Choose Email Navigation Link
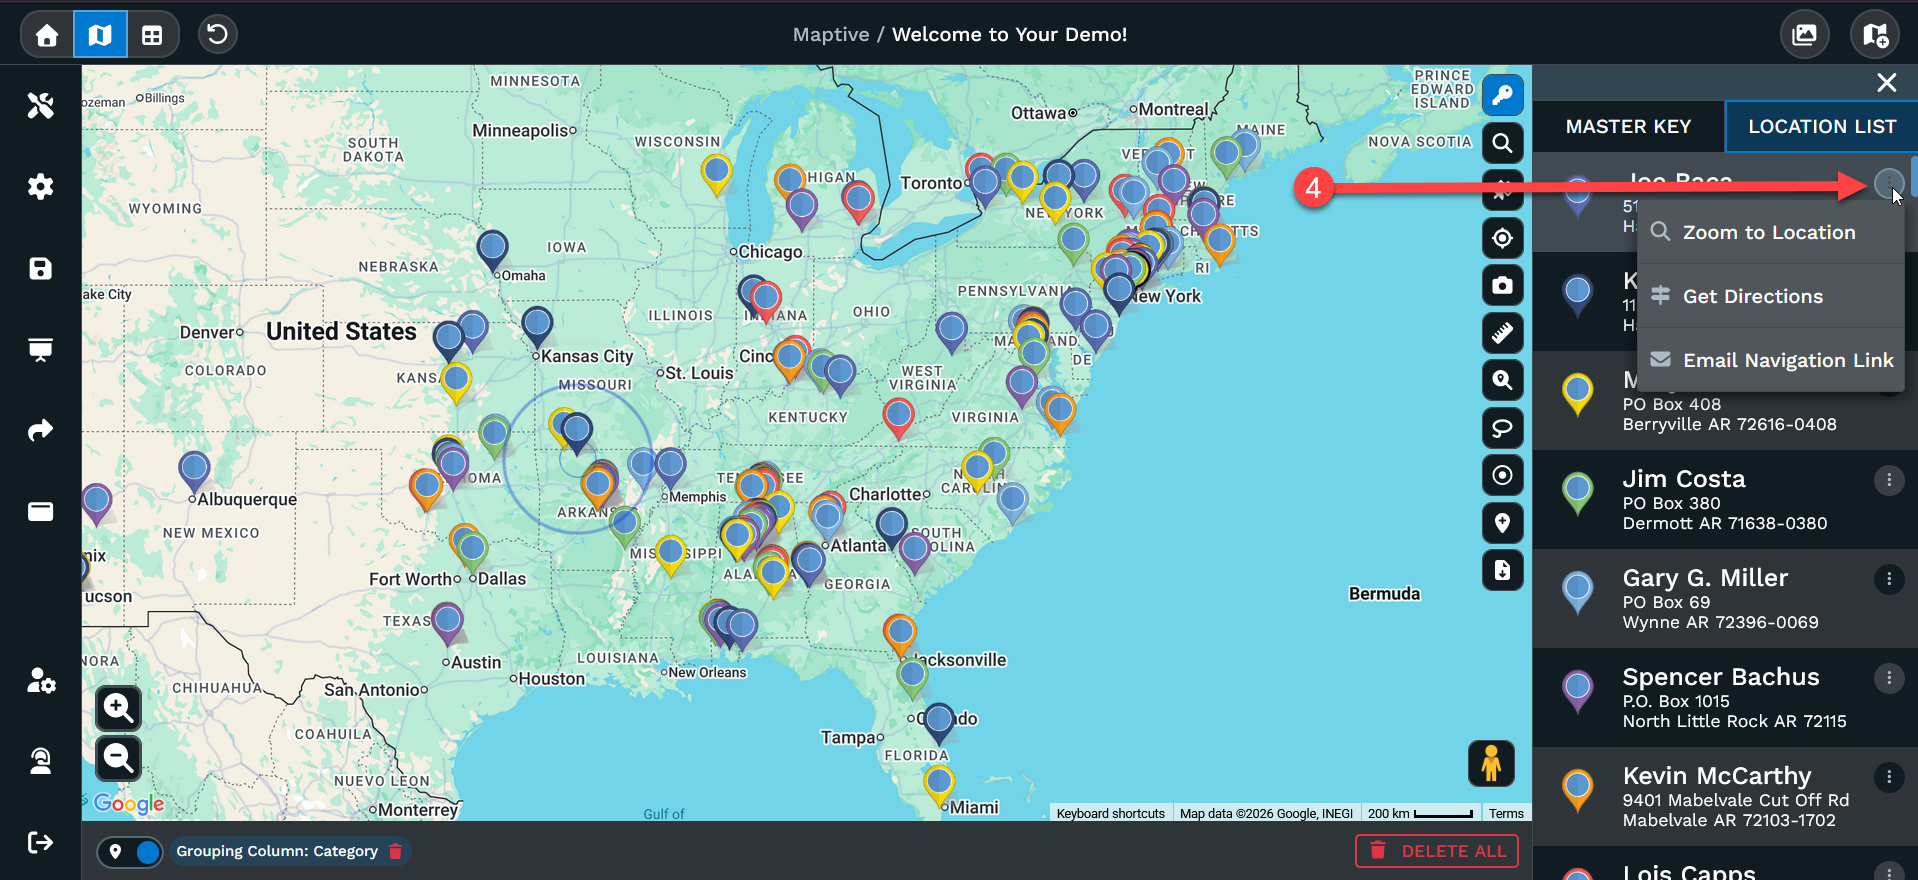1918x880 pixels. (x=1770, y=360)
